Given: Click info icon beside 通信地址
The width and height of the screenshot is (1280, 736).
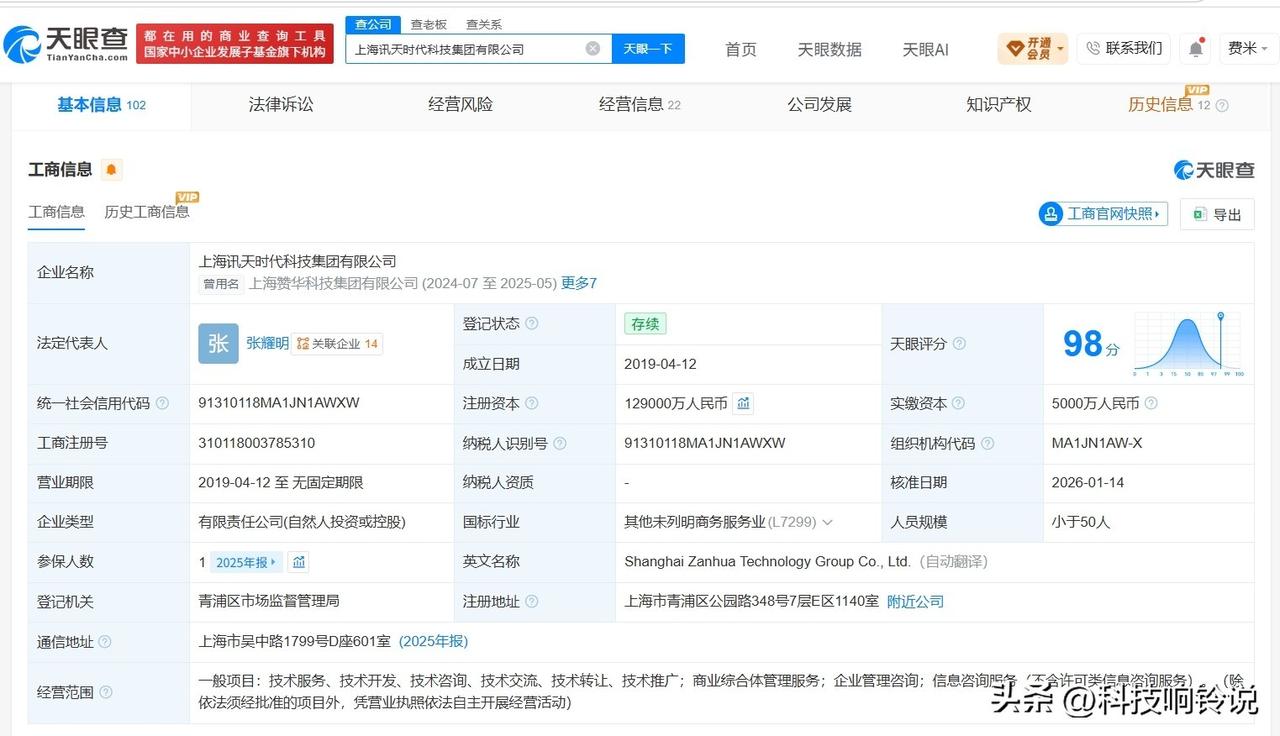Looking at the screenshot, I should tap(105, 641).
